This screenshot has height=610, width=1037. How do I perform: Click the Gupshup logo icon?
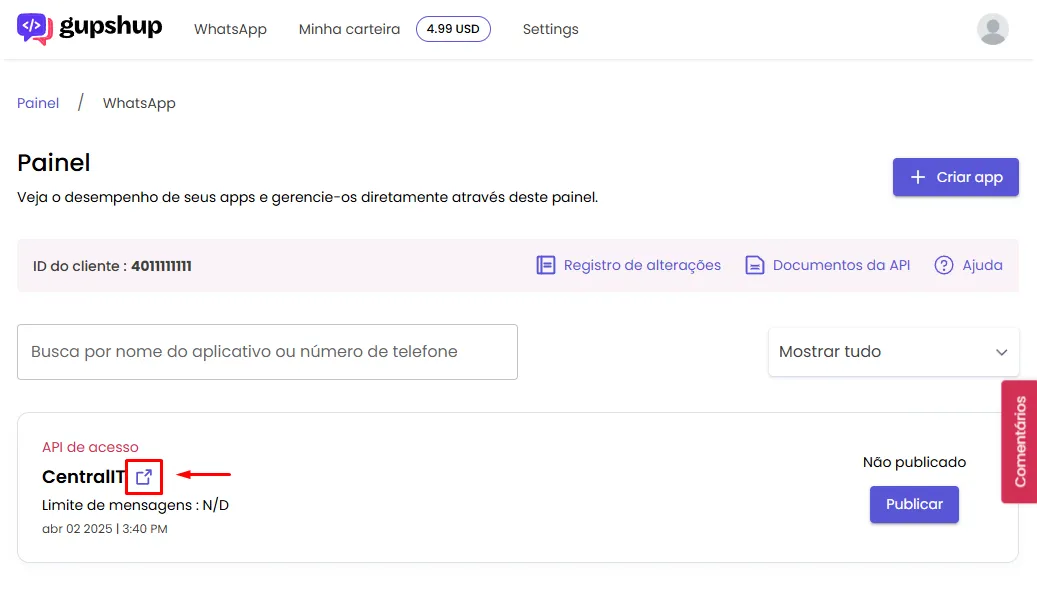pos(34,29)
